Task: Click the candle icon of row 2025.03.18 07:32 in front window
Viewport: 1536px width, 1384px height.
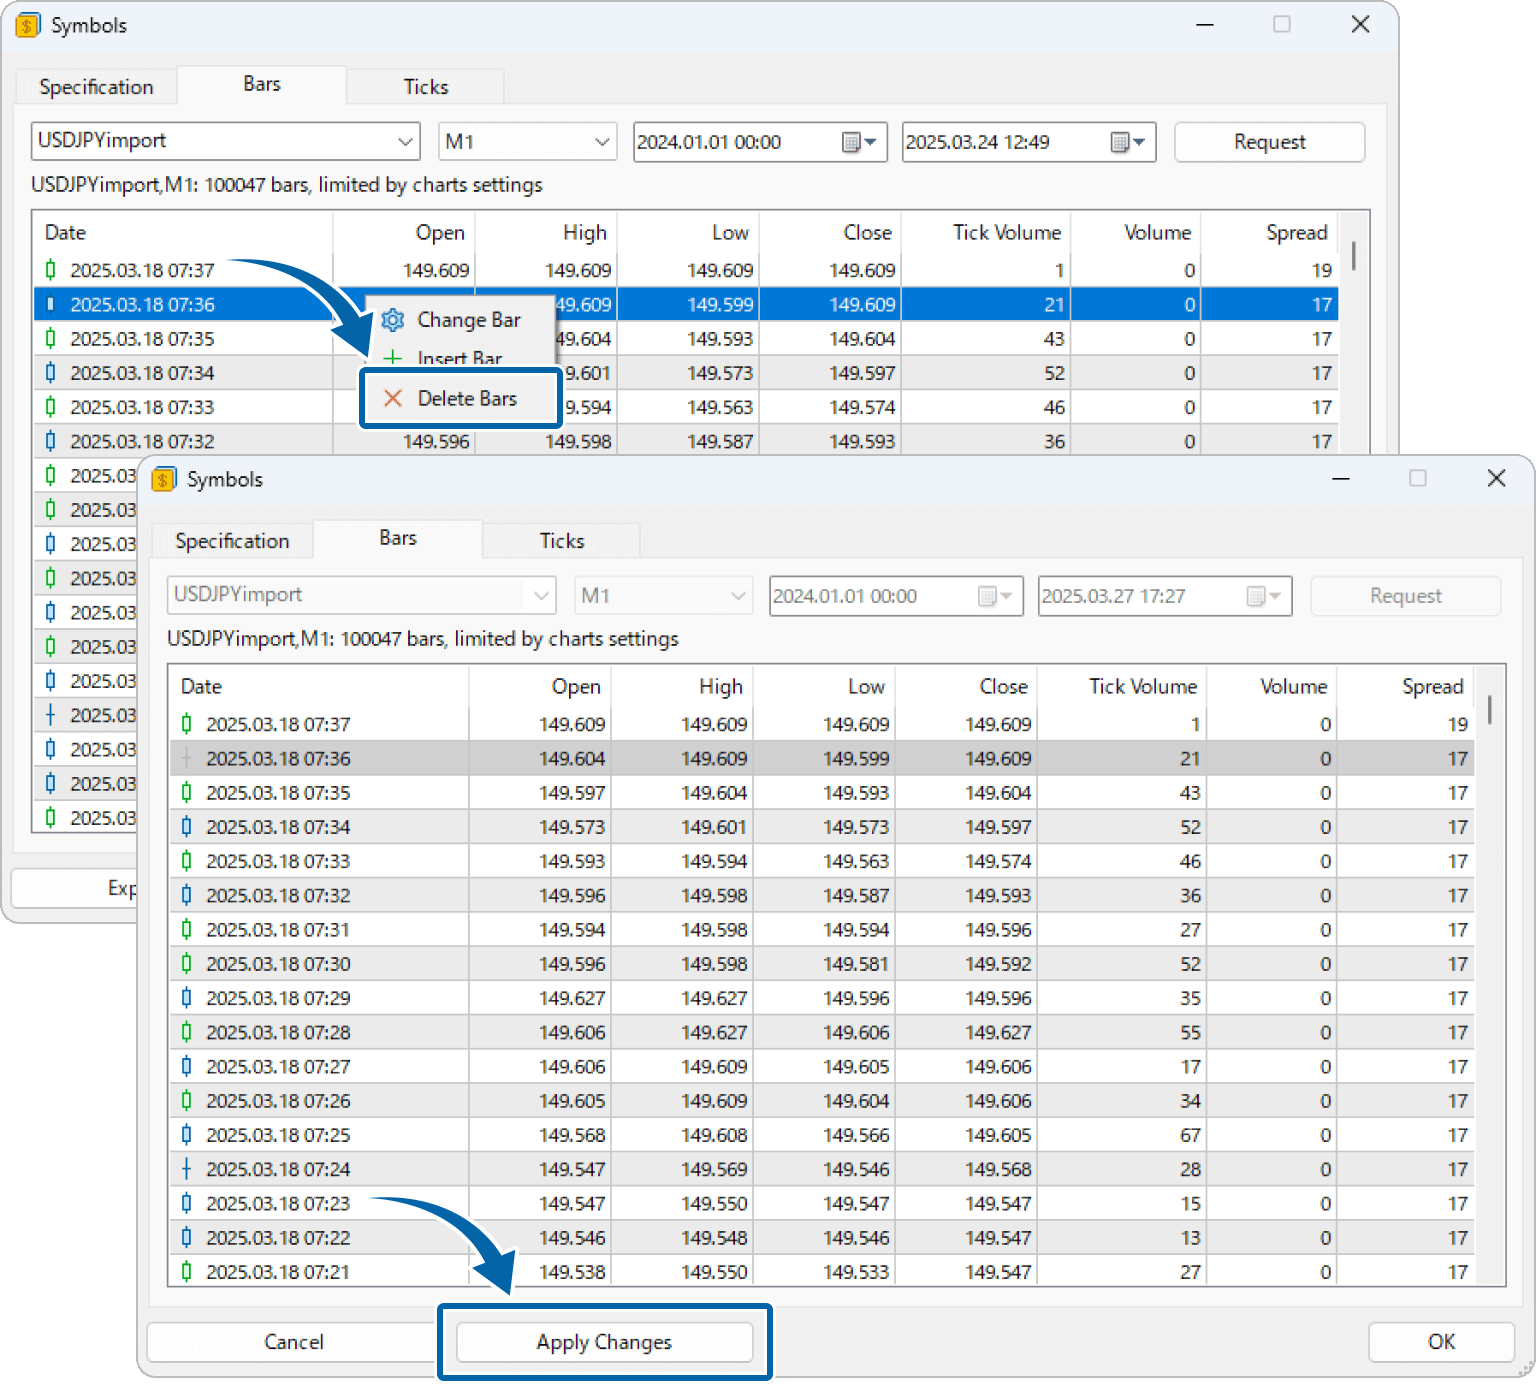Action: pyautogui.click(x=186, y=895)
